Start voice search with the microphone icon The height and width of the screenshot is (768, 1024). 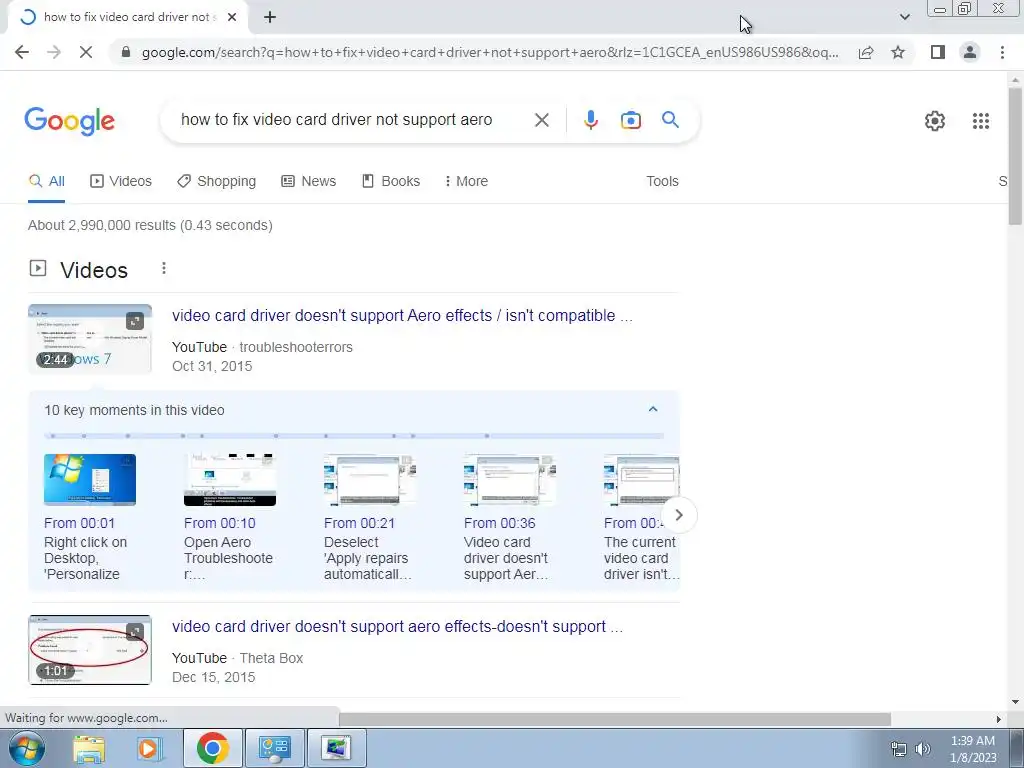coord(590,120)
